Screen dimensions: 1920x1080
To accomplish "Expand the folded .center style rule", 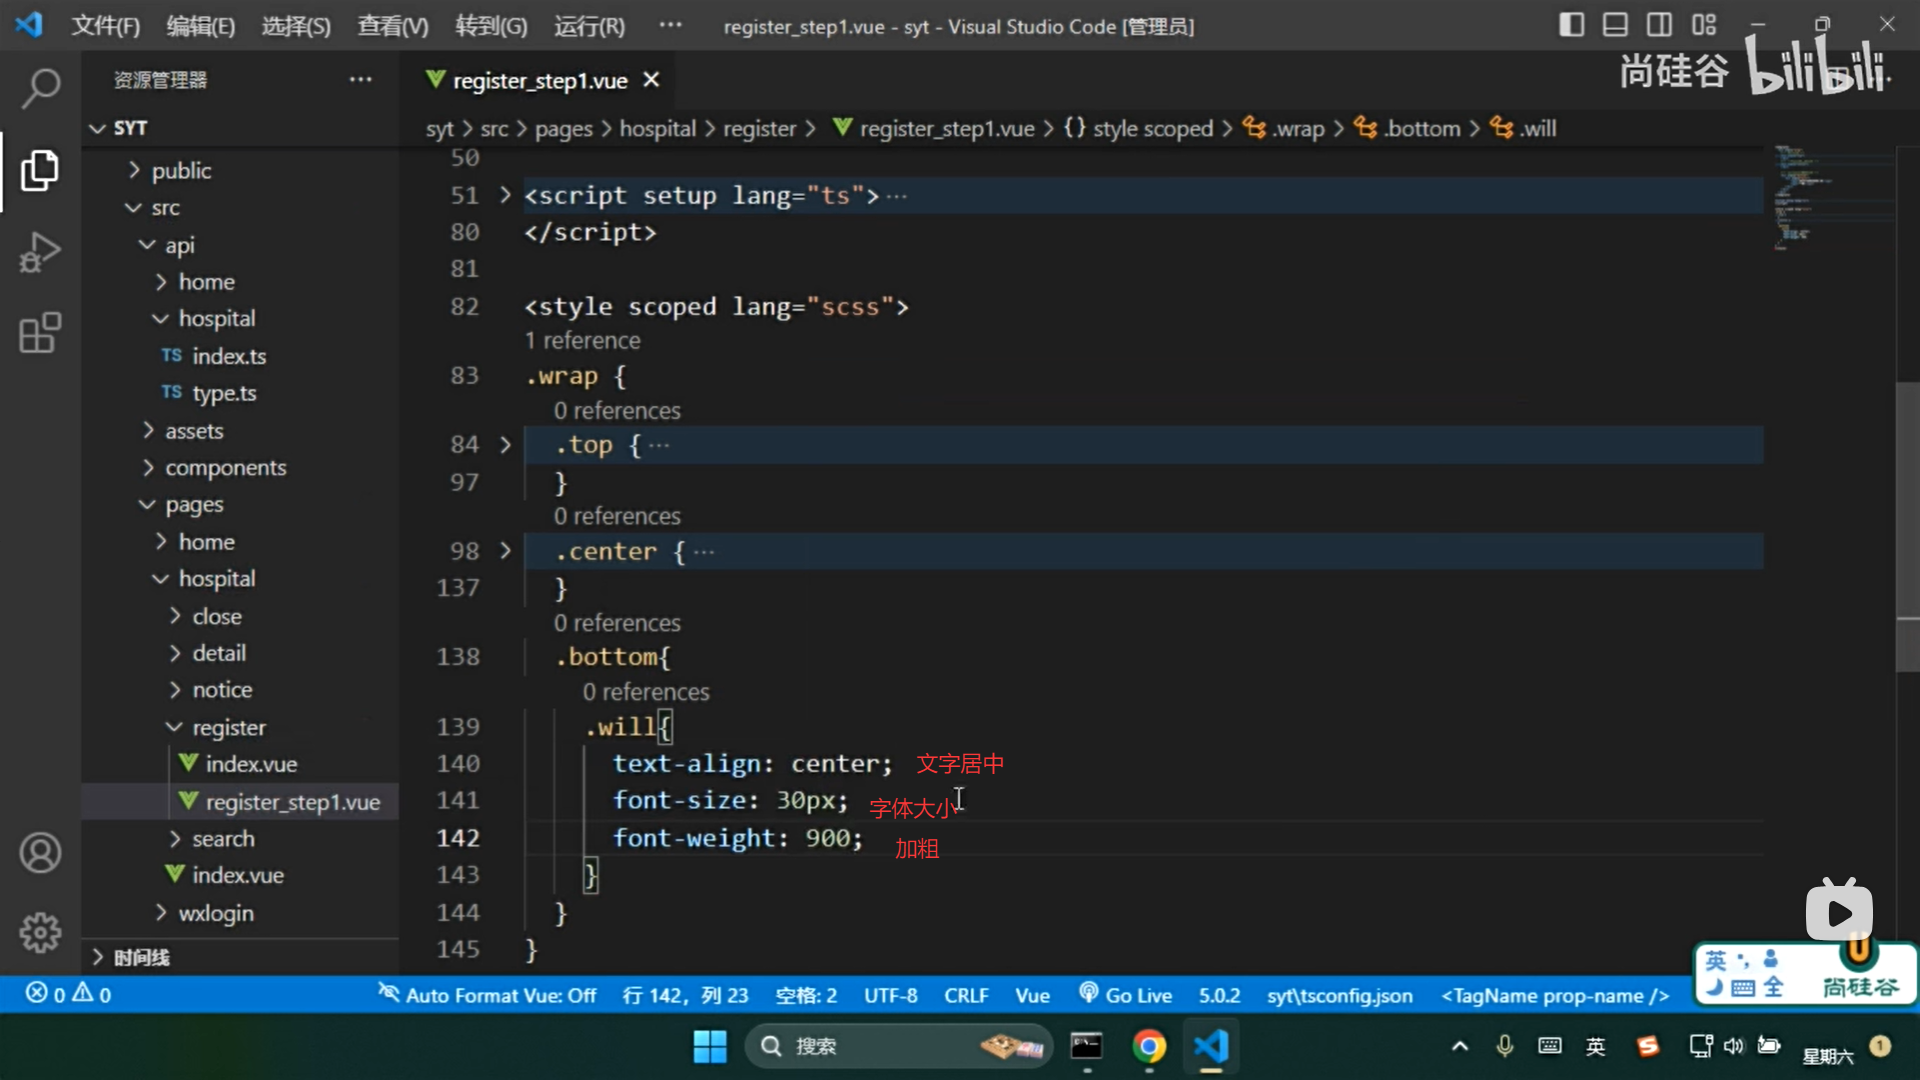I will click(505, 551).
